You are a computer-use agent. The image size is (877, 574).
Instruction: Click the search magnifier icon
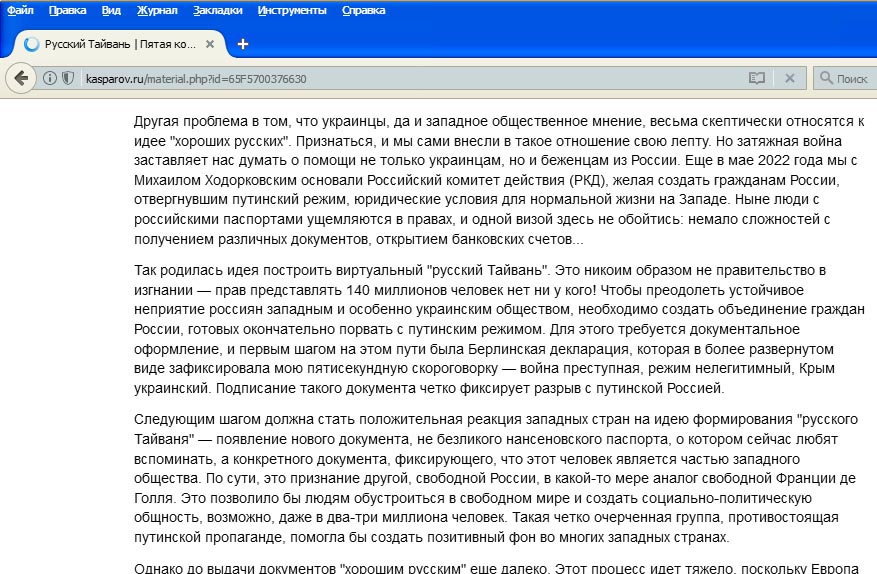coord(826,78)
